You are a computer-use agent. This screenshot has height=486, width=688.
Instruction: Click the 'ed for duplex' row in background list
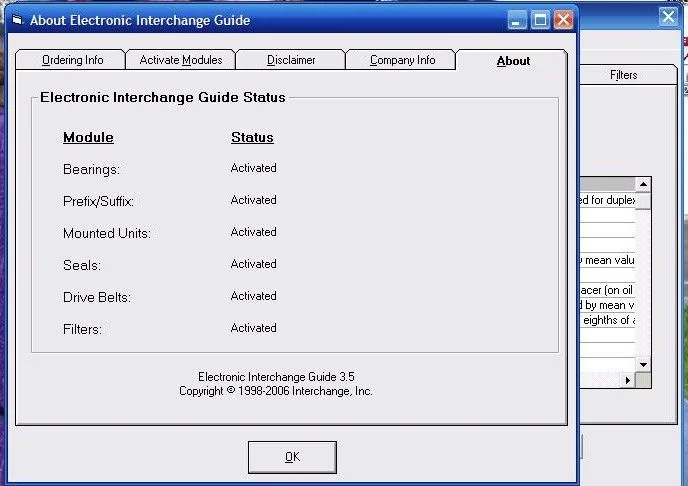pyautogui.click(x=608, y=200)
